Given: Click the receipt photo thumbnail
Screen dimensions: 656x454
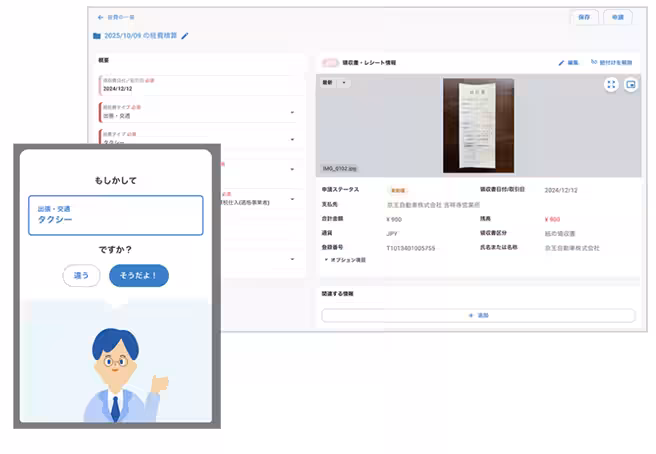Looking at the screenshot, I should (x=479, y=126).
